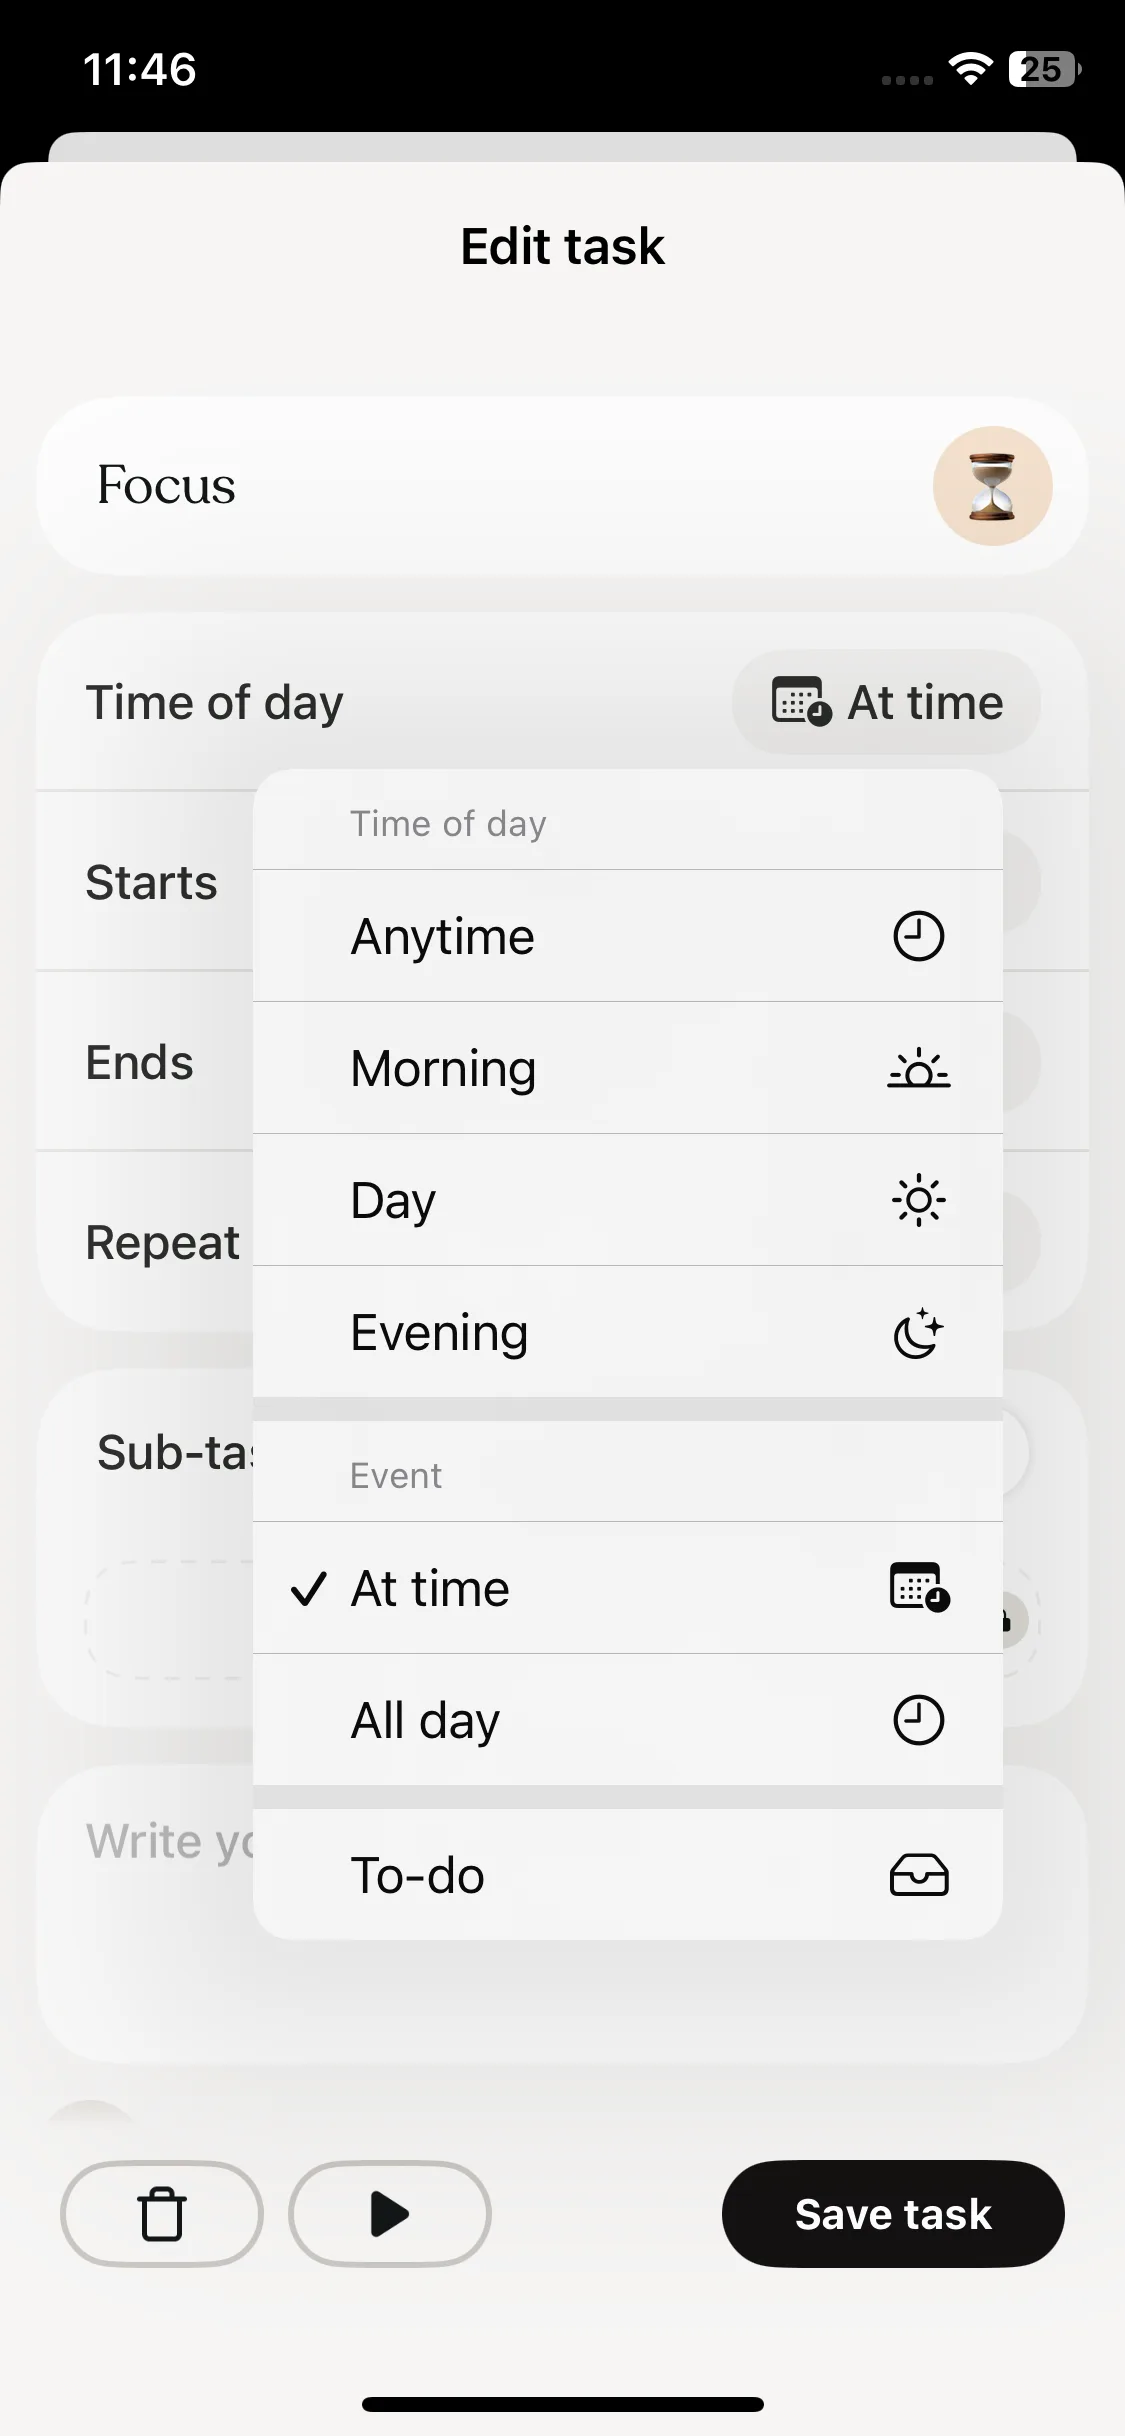The height and width of the screenshot is (2436, 1125).
Task: Open the At time dropdown selector
Action: 886,702
